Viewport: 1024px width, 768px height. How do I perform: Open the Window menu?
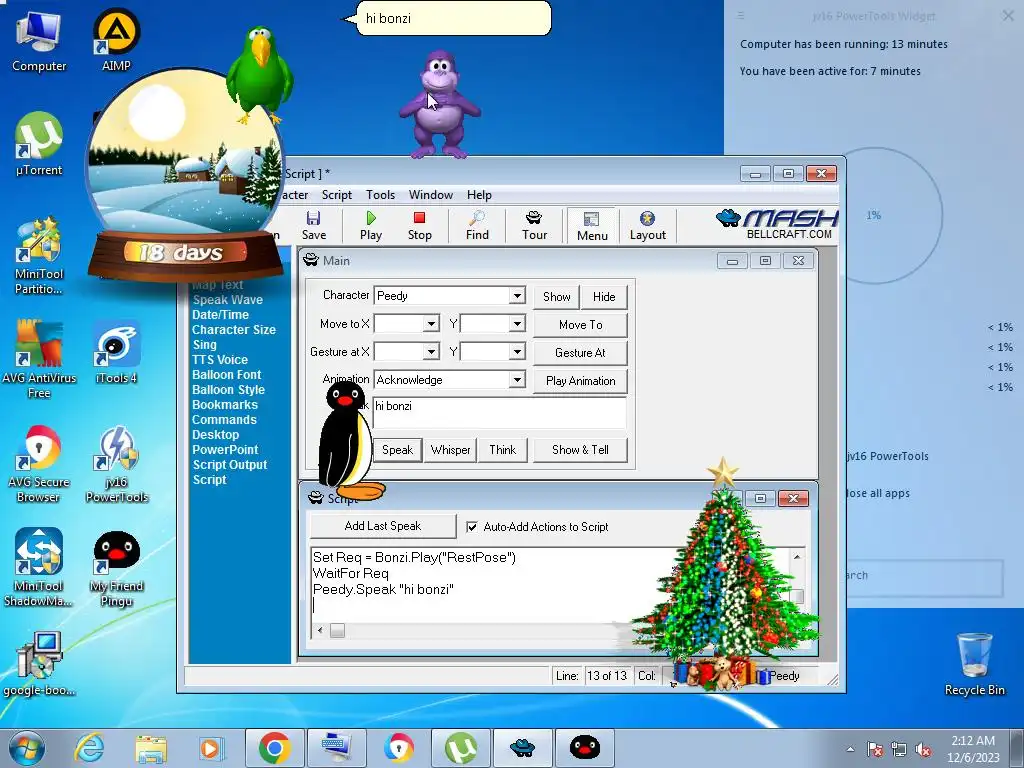click(430, 195)
